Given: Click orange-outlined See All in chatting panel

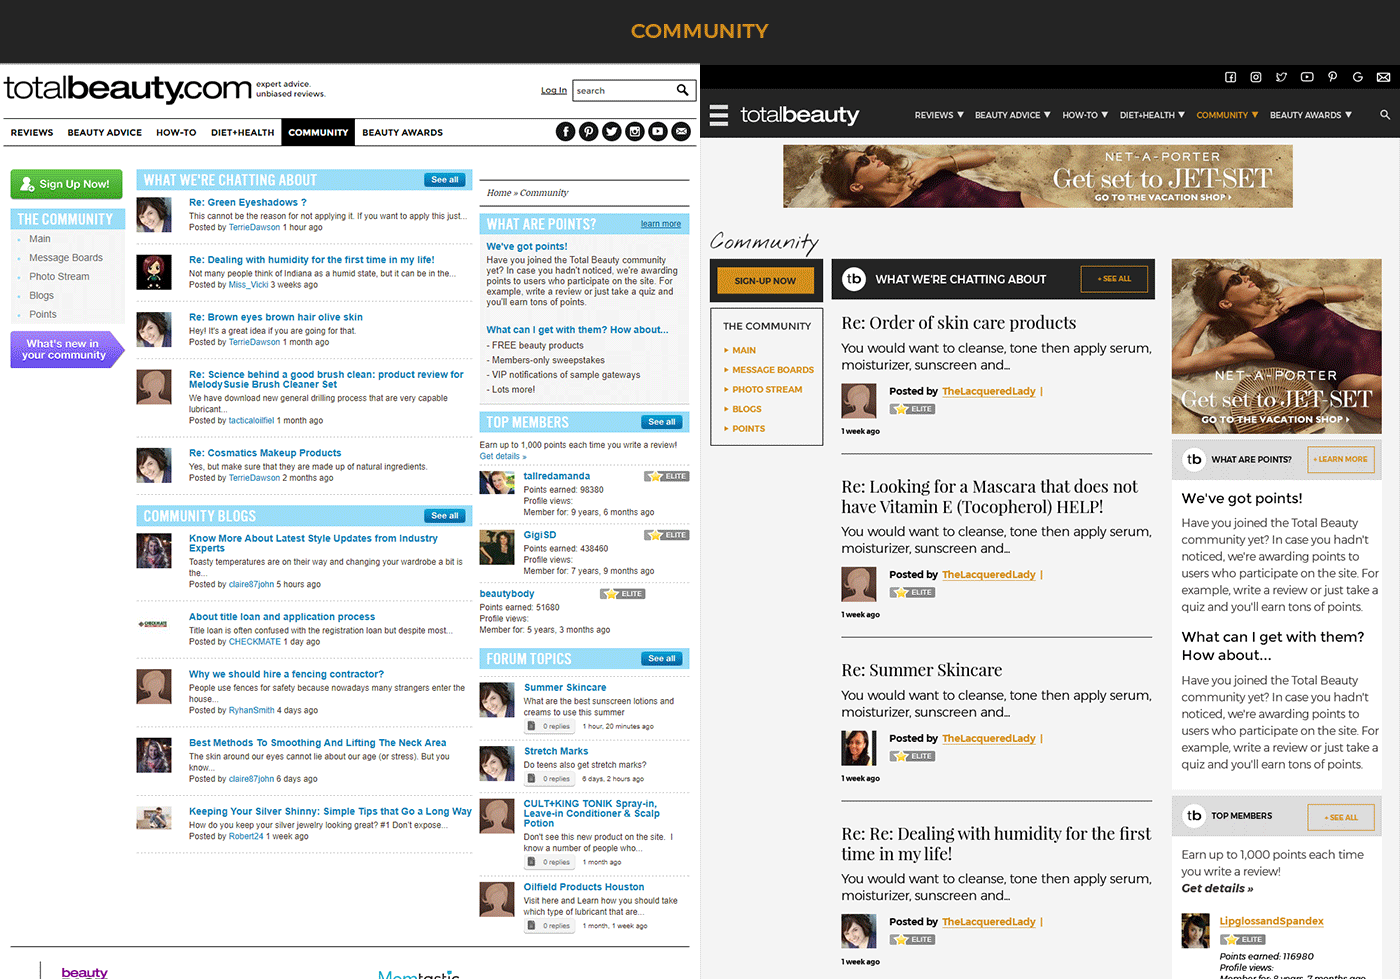Looking at the screenshot, I should (x=1114, y=279).
